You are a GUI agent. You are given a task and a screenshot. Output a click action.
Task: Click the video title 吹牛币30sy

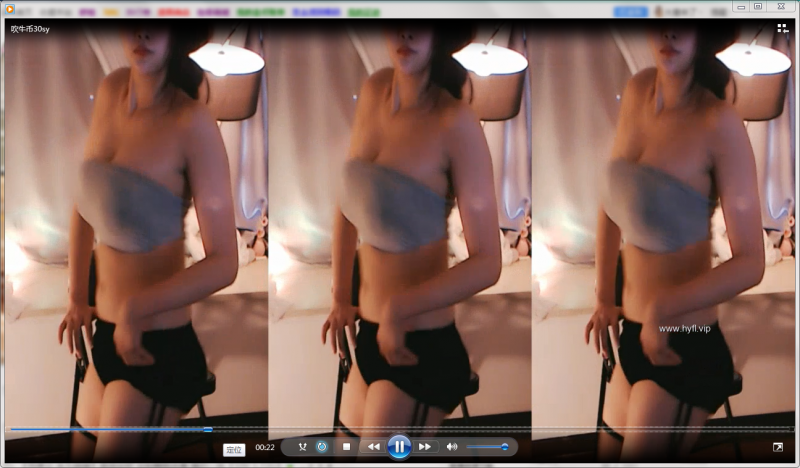pyautogui.click(x=30, y=29)
